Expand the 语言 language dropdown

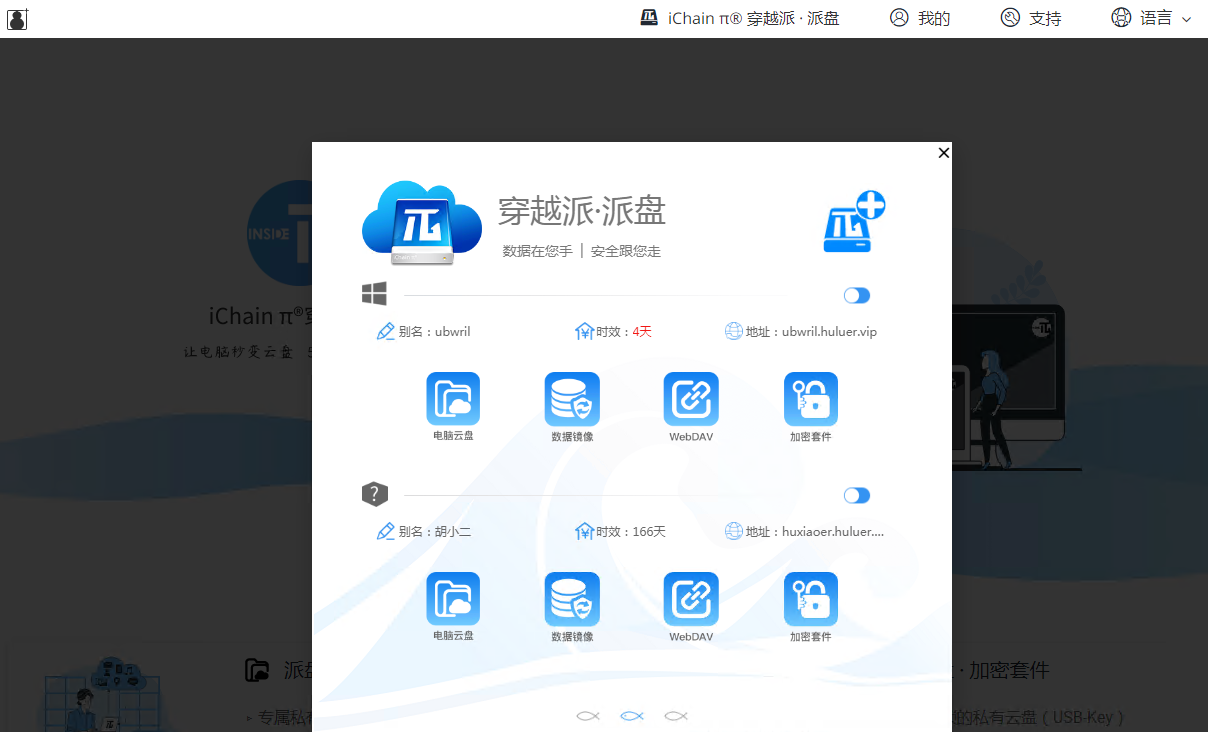pyautogui.click(x=1151, y=18)
